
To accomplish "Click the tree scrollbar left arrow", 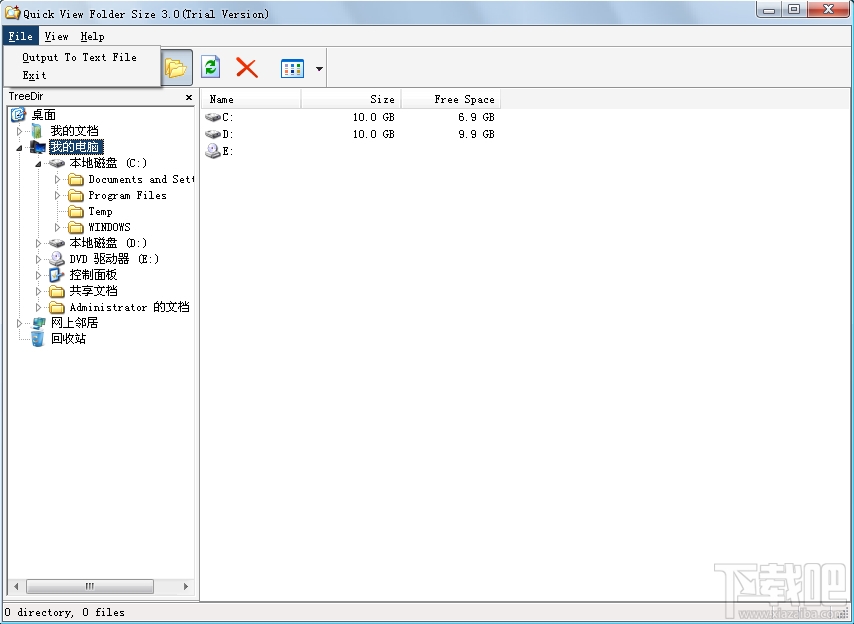I will 16,586.
